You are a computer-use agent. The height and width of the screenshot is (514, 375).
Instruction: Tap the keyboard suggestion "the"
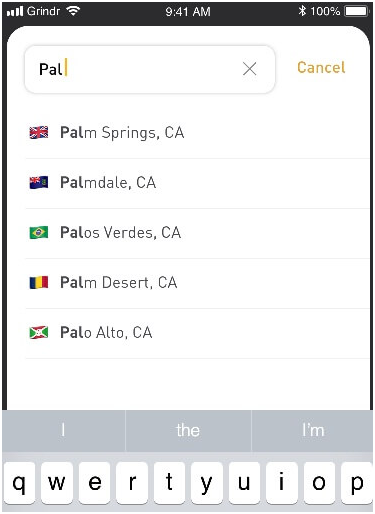[188, 430]
